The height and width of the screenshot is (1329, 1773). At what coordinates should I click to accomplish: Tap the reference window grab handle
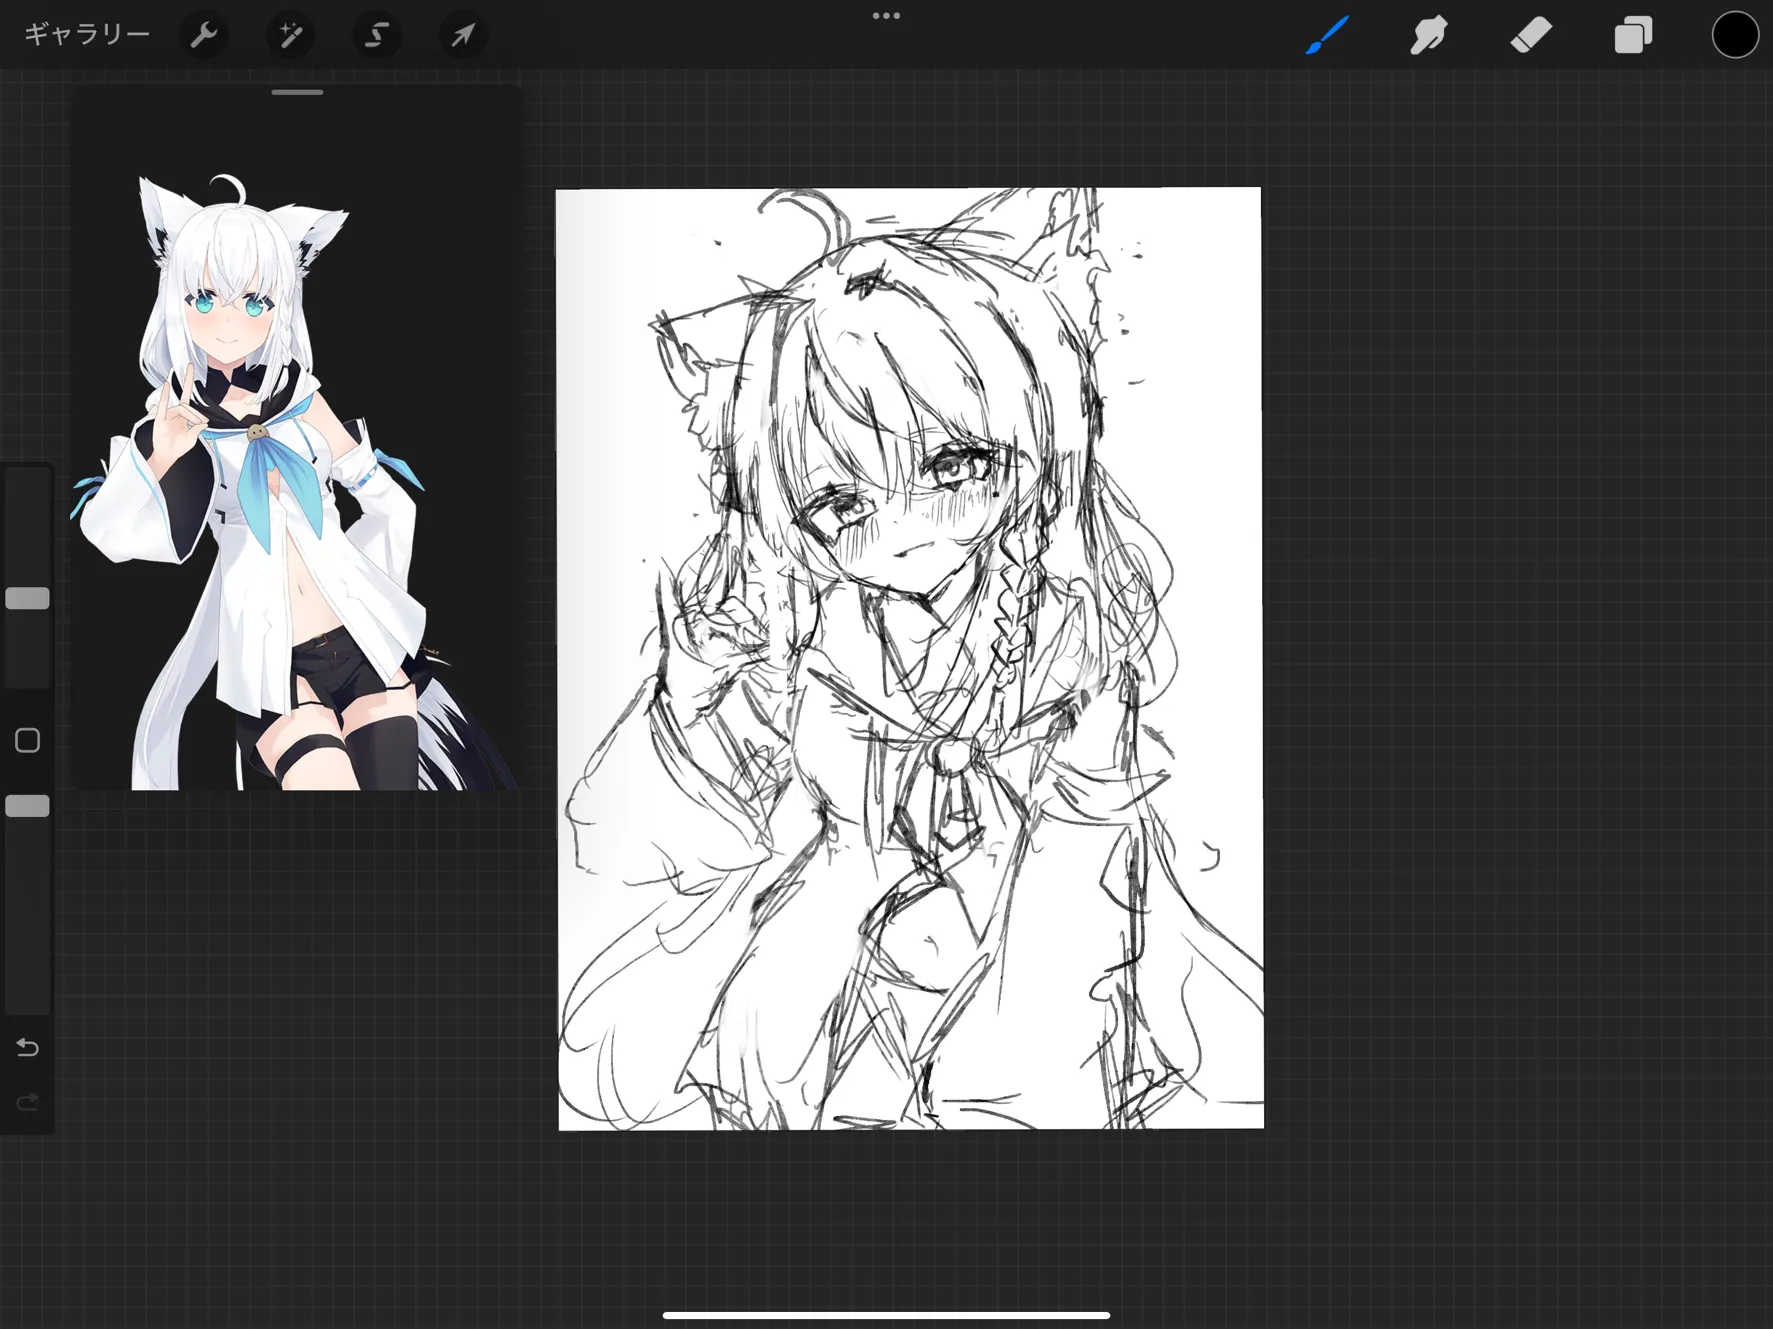(297, 92)
